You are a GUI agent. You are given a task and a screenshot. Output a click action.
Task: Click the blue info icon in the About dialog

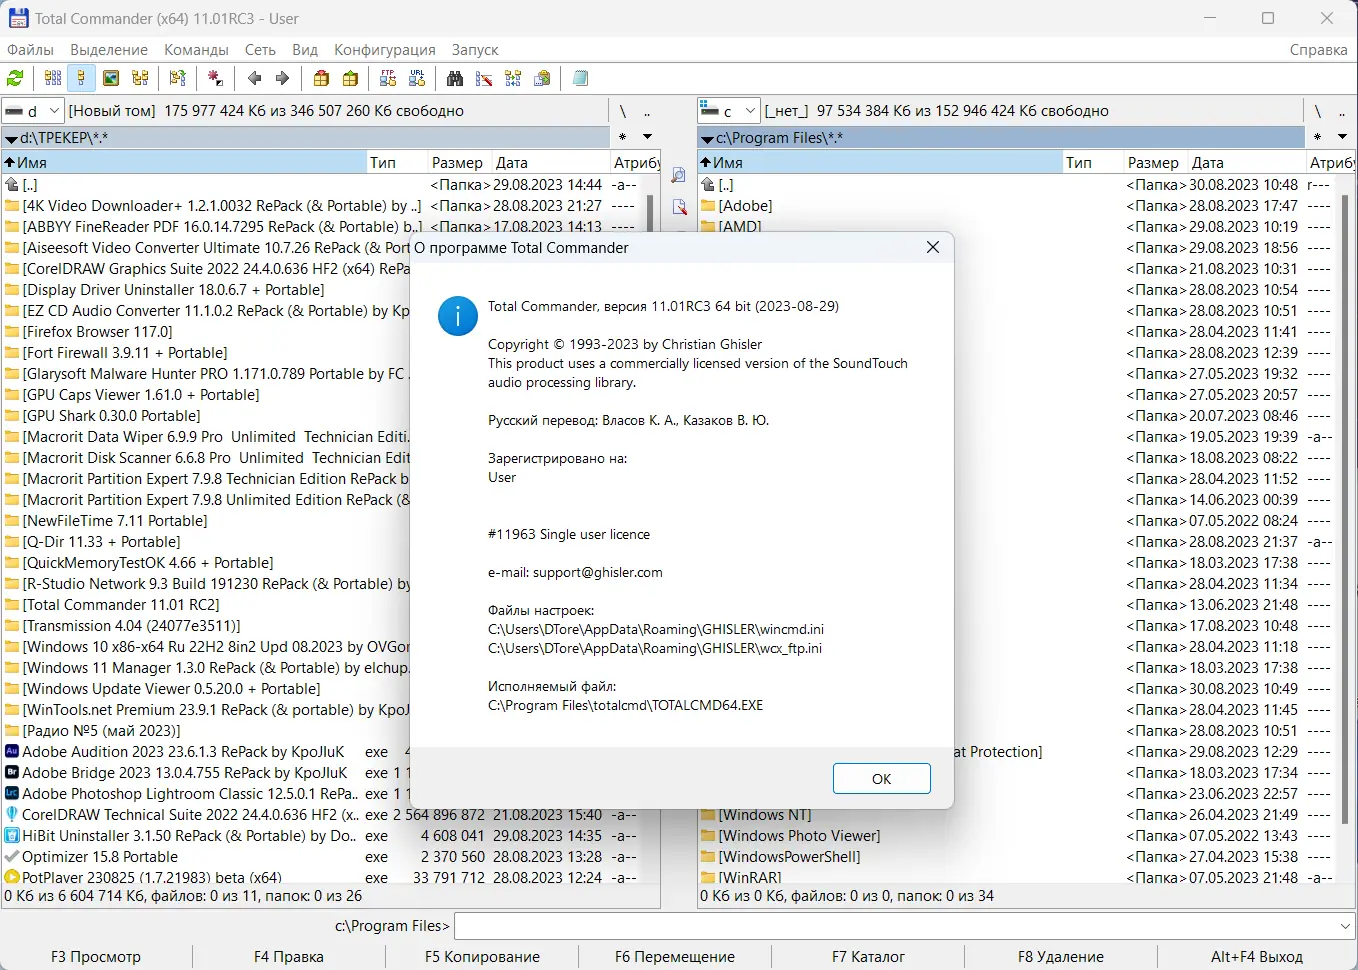458,316
